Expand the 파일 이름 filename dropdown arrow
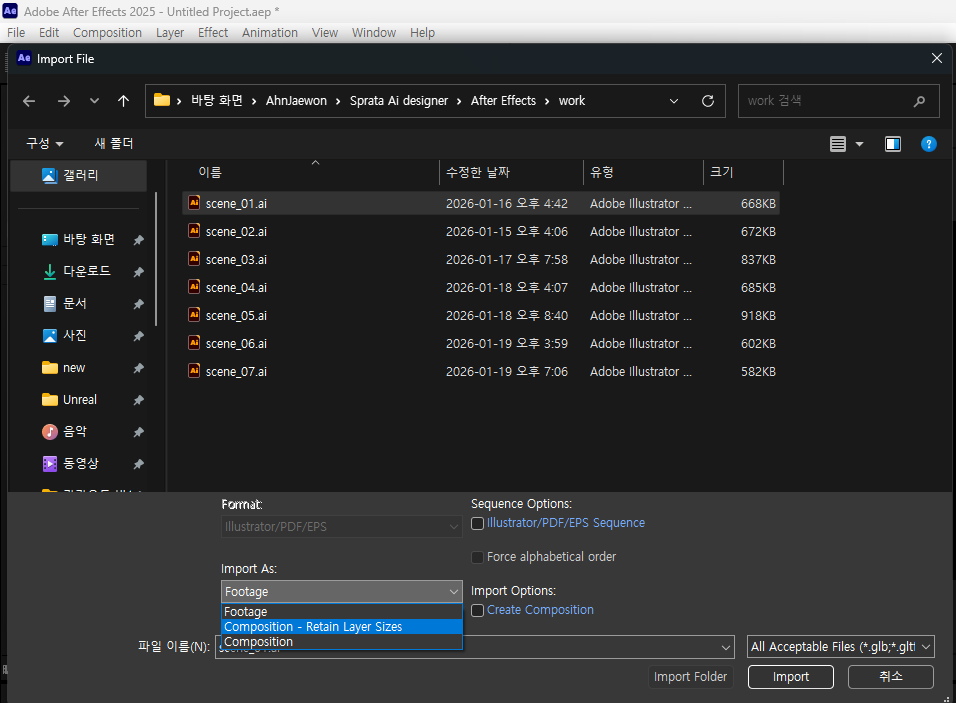 [726, 648]
